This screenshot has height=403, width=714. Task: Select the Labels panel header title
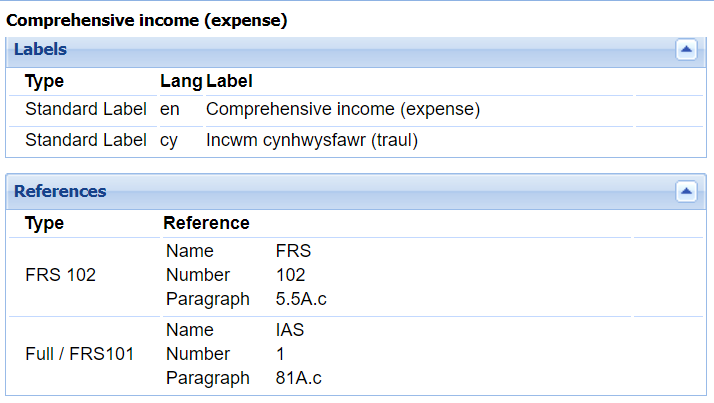click(41, 49)
